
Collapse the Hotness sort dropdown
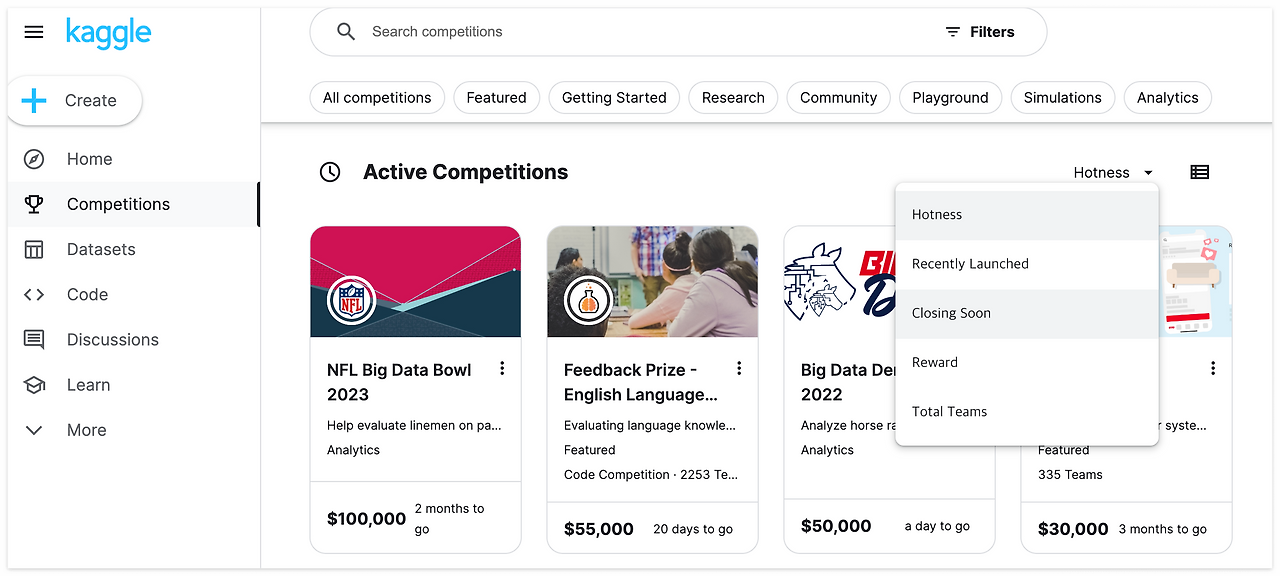[1112, 172]
